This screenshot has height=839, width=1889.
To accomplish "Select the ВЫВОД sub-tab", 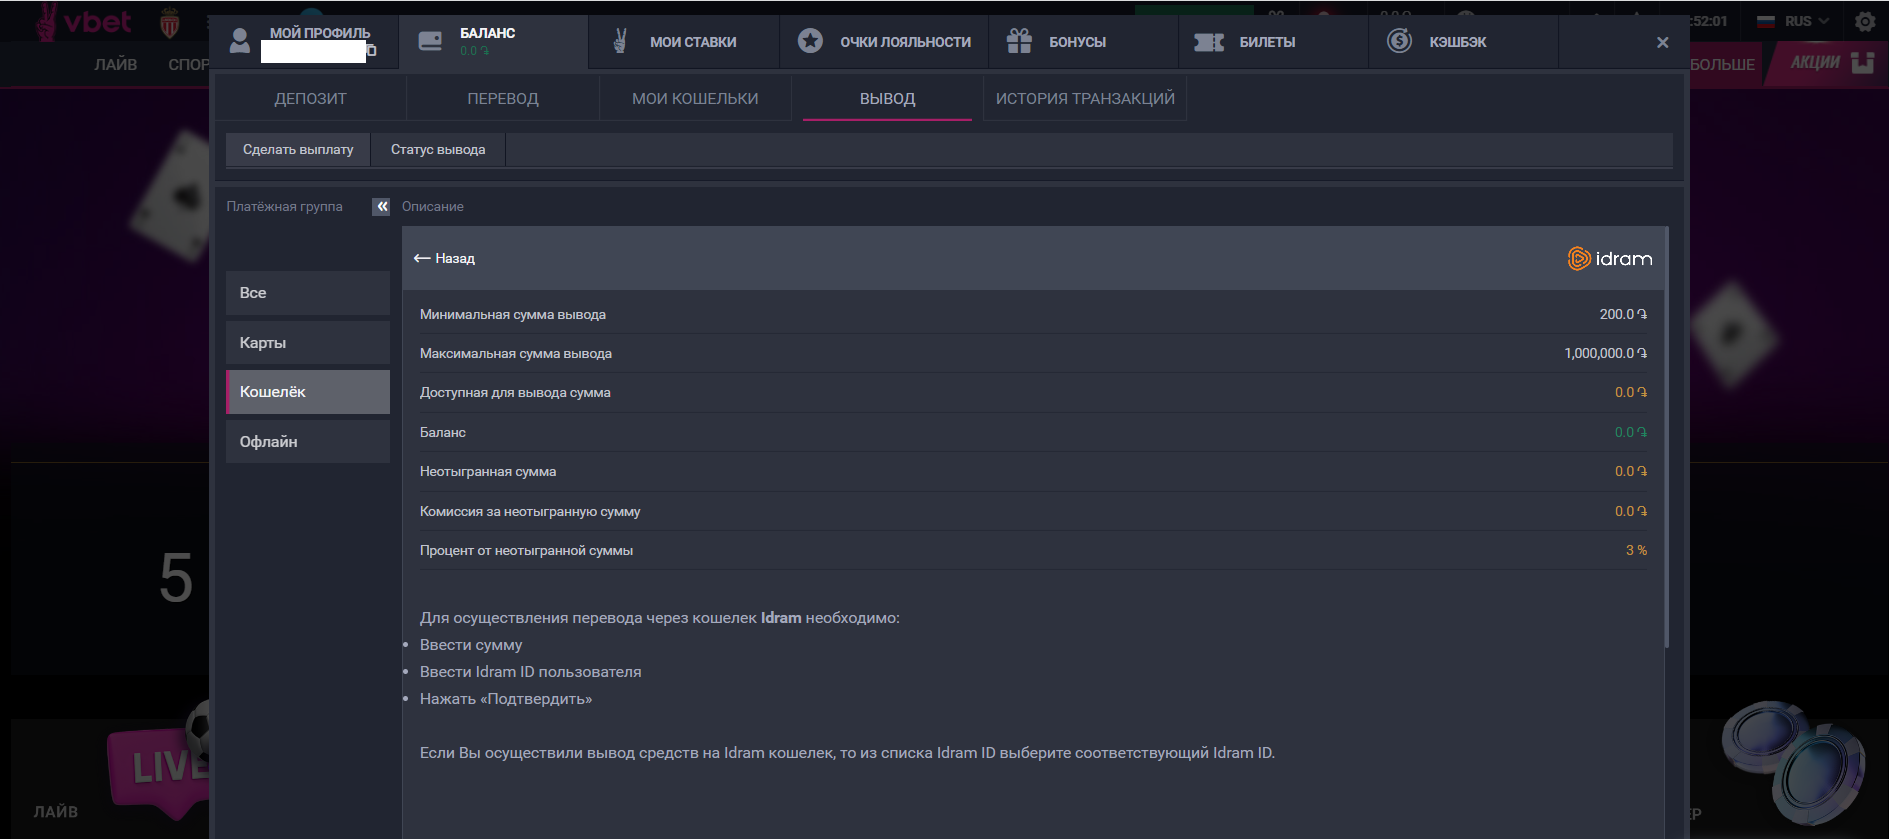I will tap(888, 99).
